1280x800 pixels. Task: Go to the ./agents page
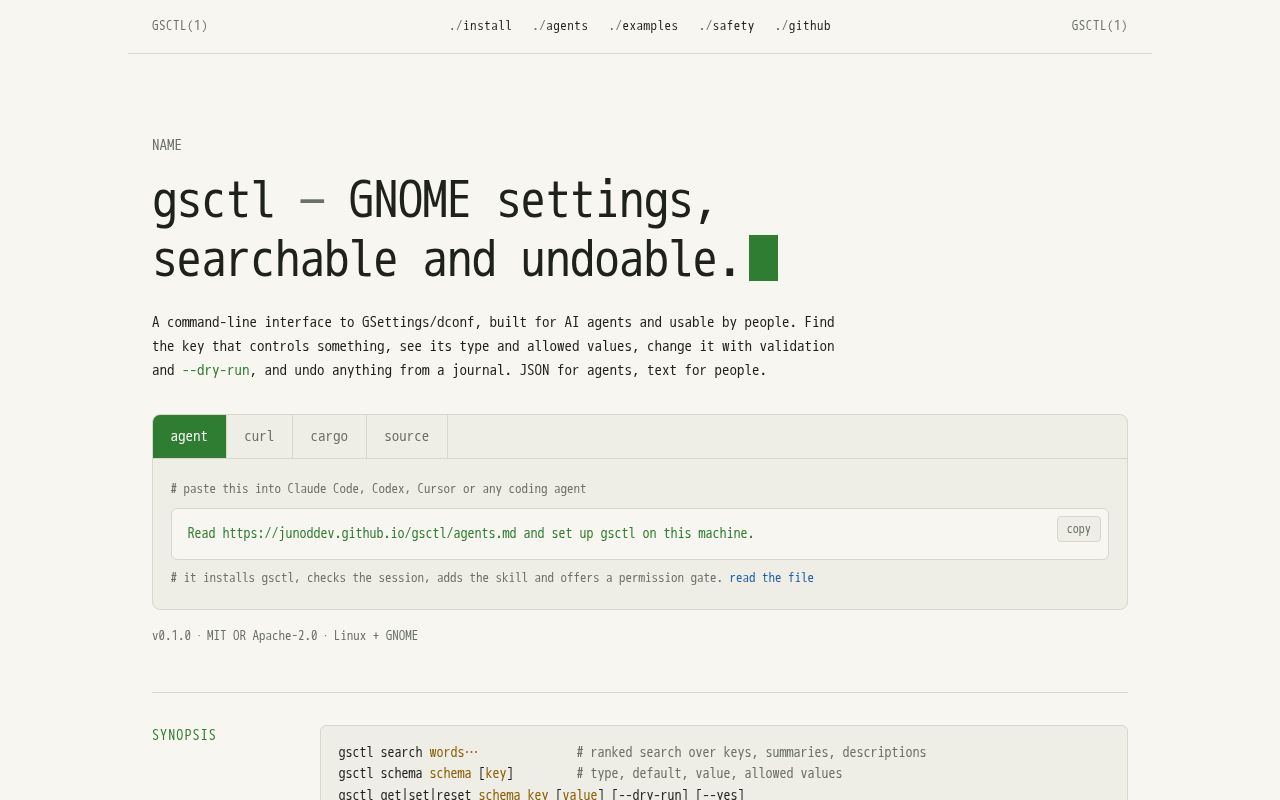[560, 26]
